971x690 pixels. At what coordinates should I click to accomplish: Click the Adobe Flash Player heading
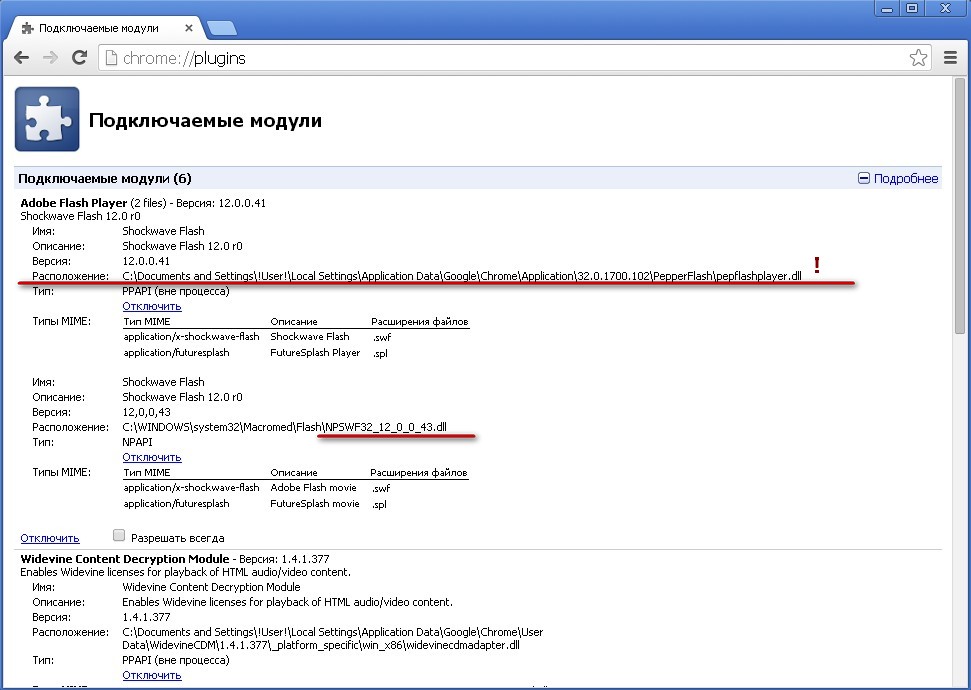(x=74, y=203)
